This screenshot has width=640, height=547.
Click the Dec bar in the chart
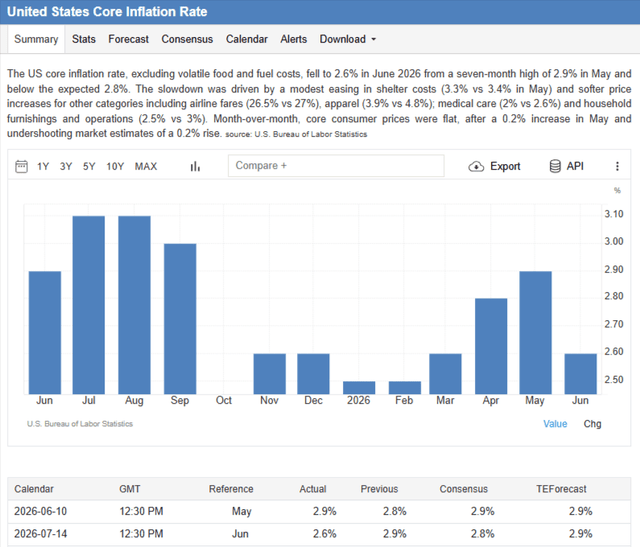click(x=313, y=374)
